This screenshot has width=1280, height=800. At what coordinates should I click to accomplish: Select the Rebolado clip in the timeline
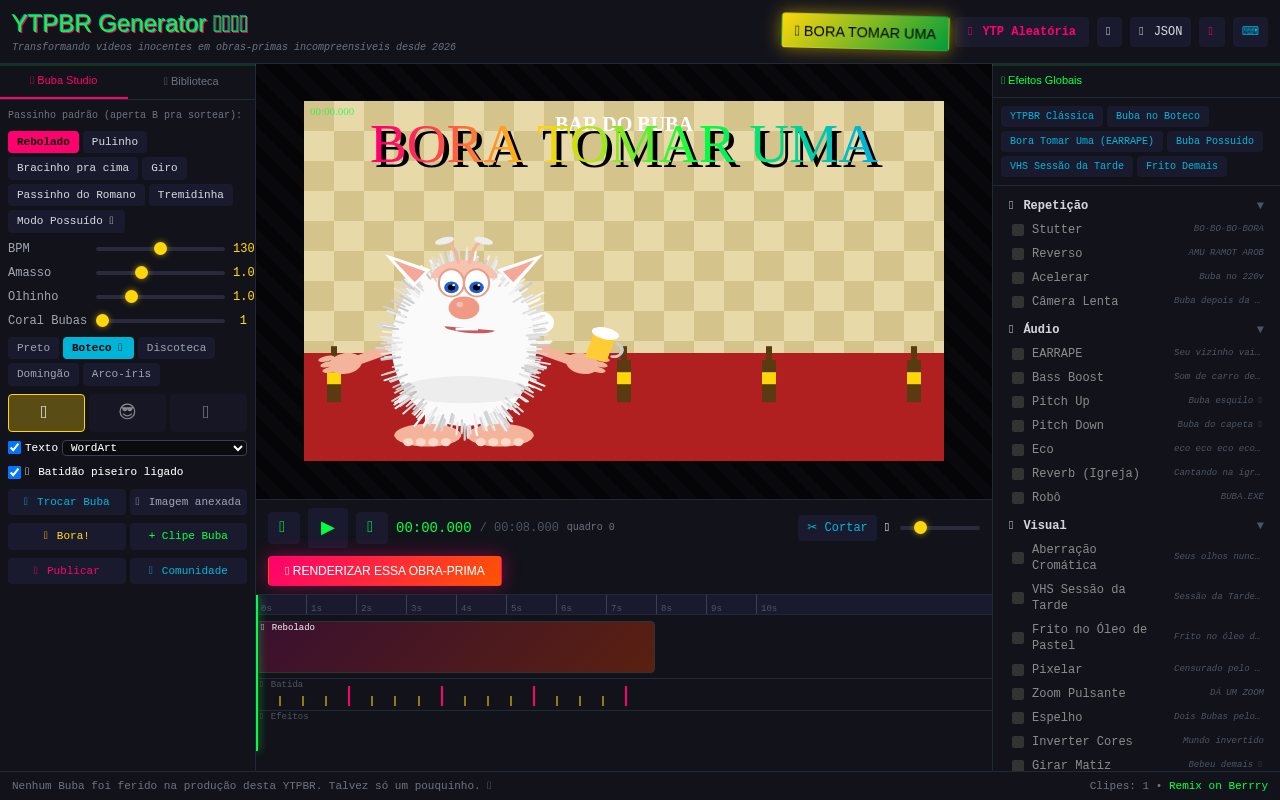pos(456,647)
